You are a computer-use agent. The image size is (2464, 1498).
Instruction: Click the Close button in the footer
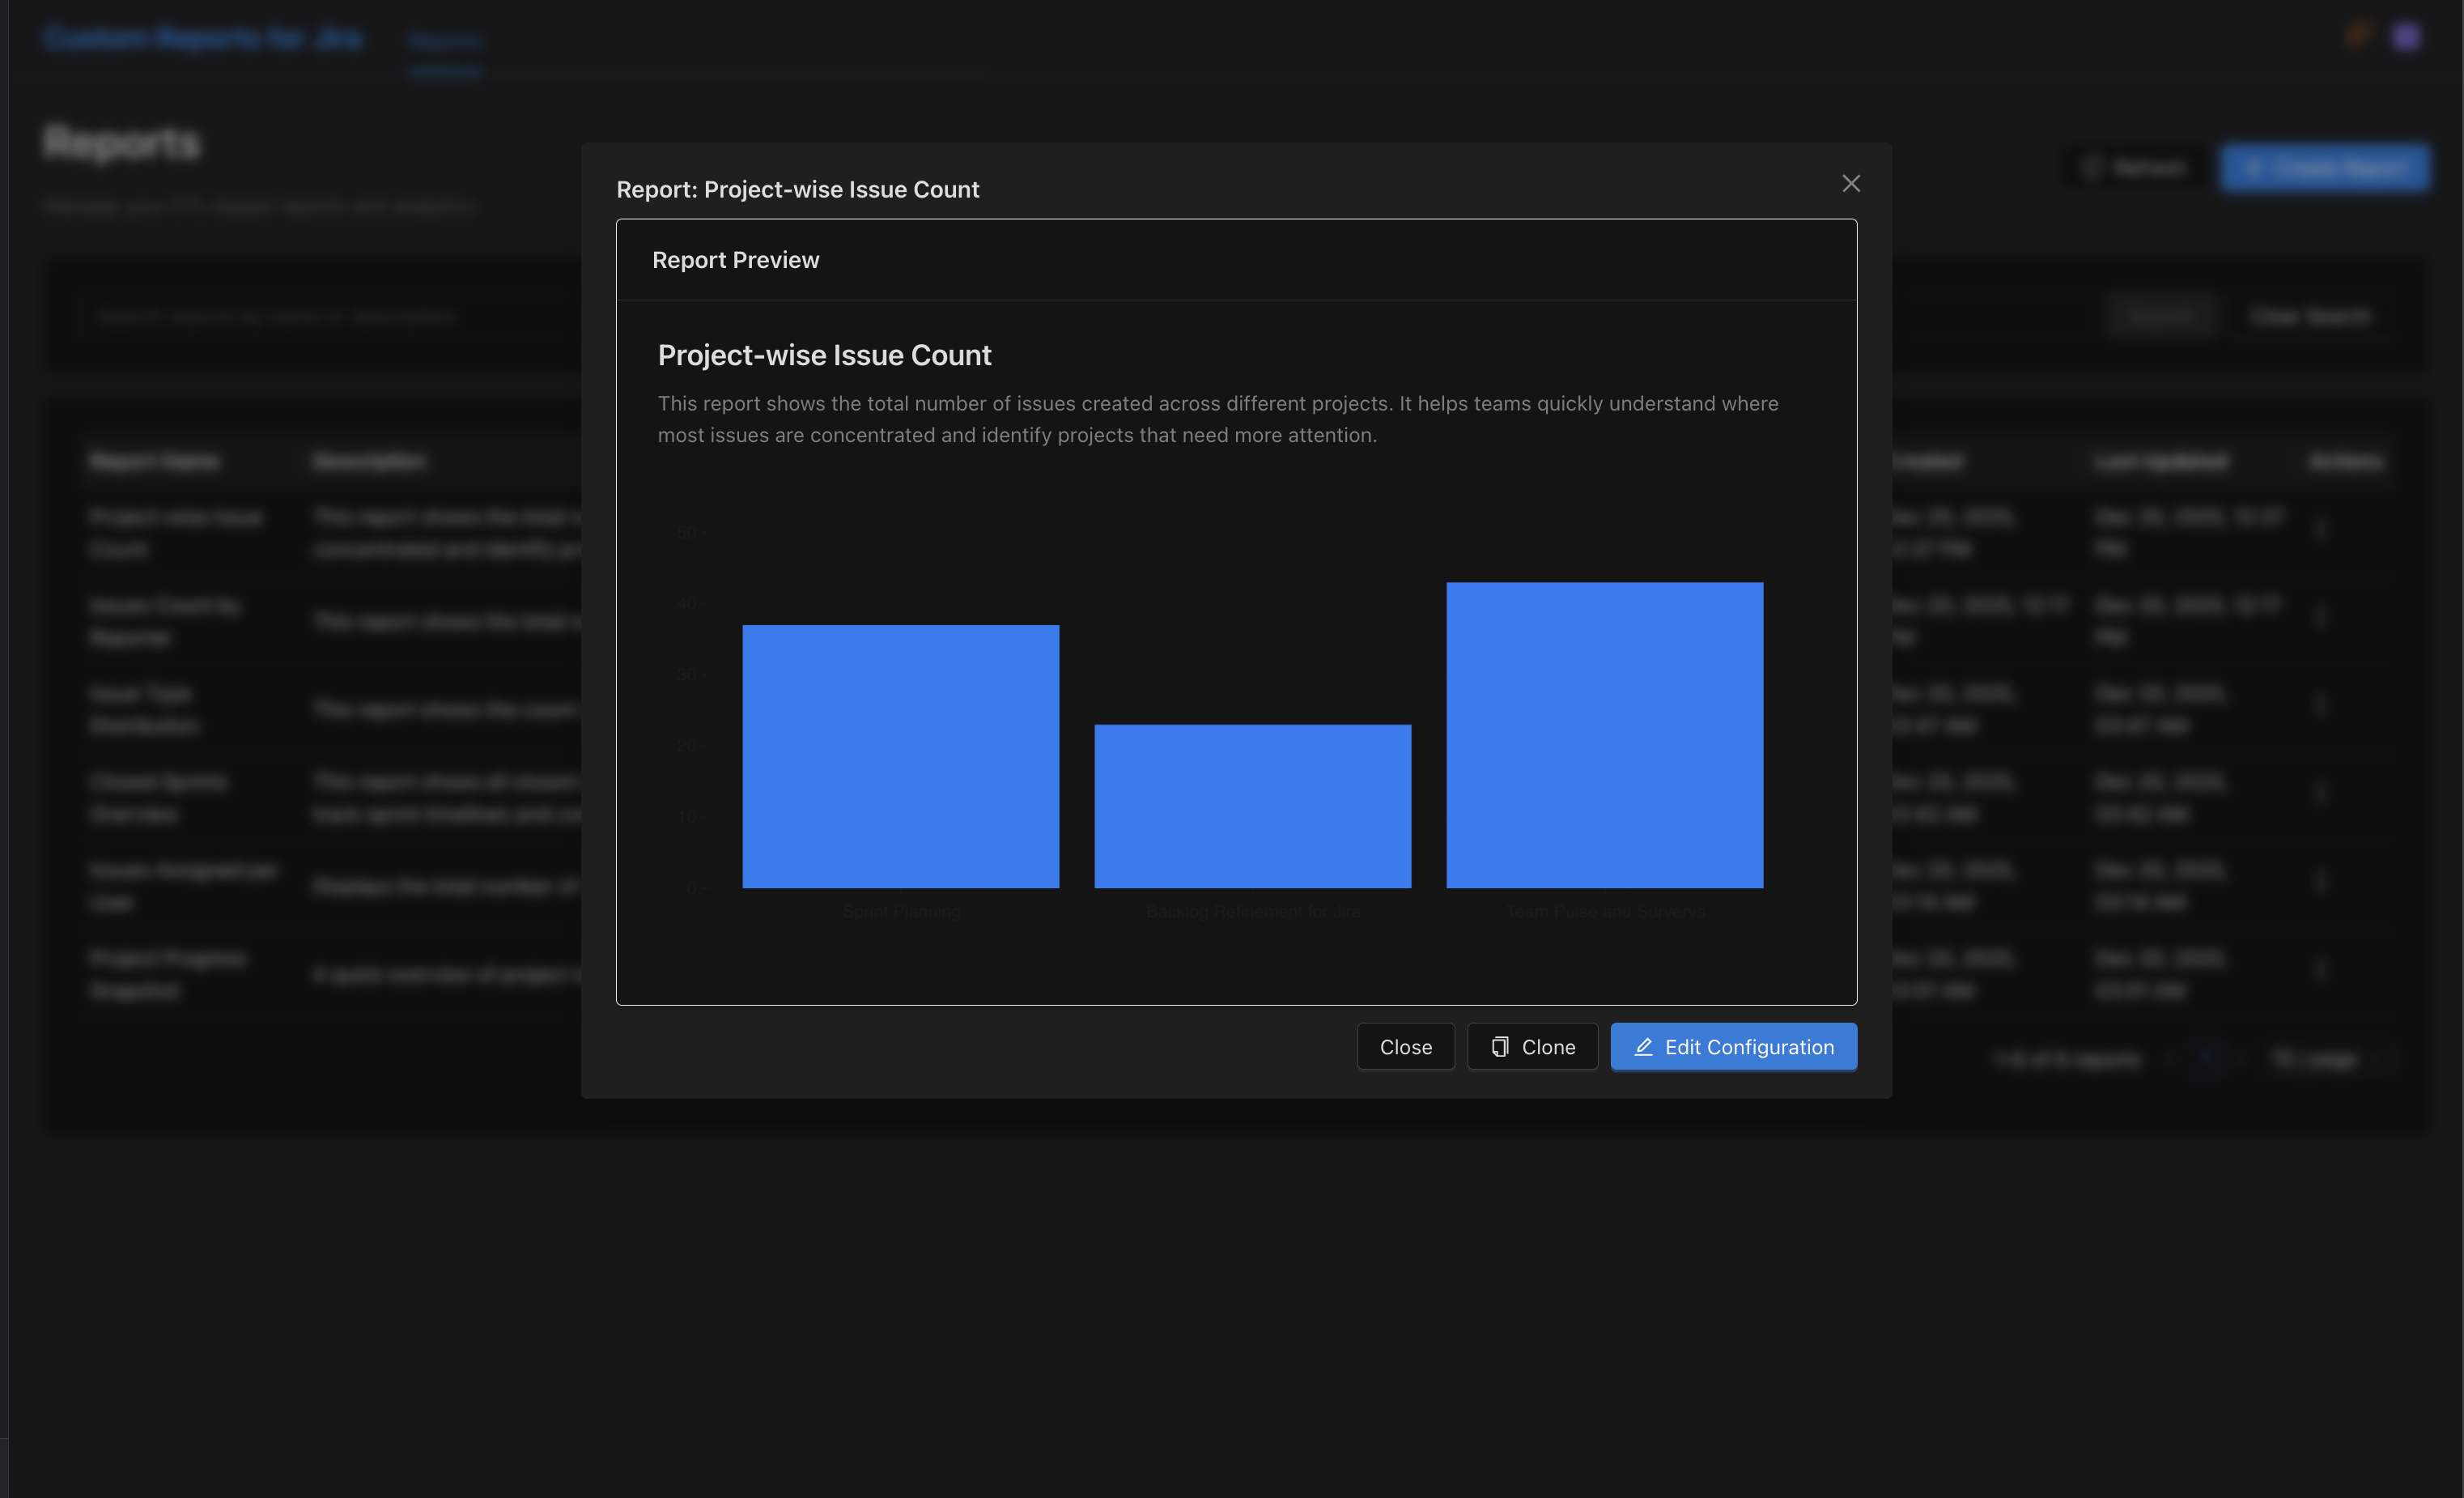[x=1405, y=1046]
